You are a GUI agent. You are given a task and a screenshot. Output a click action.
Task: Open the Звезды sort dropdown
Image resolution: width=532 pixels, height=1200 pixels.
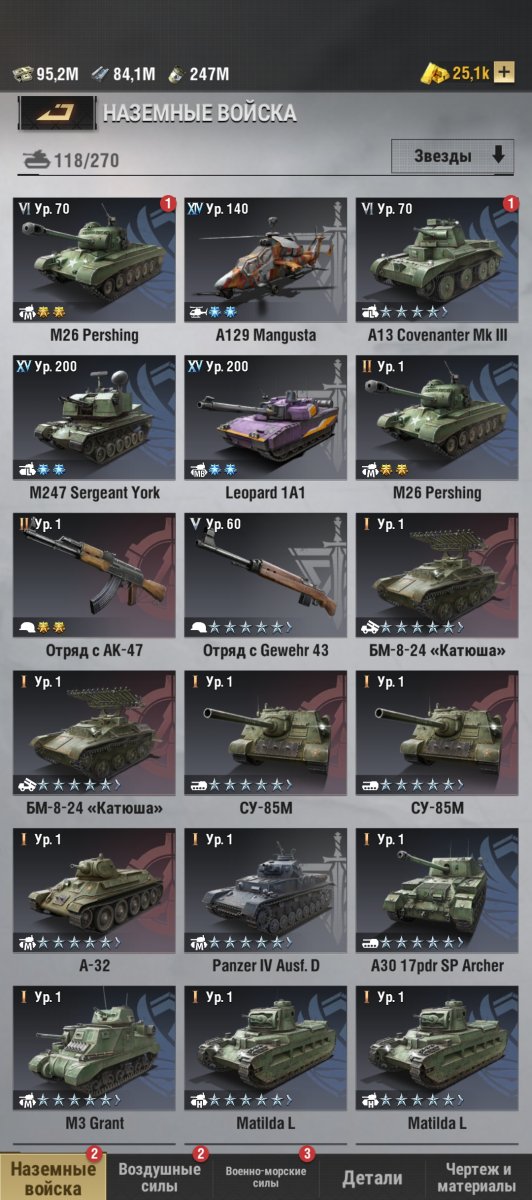click(452, 156)
